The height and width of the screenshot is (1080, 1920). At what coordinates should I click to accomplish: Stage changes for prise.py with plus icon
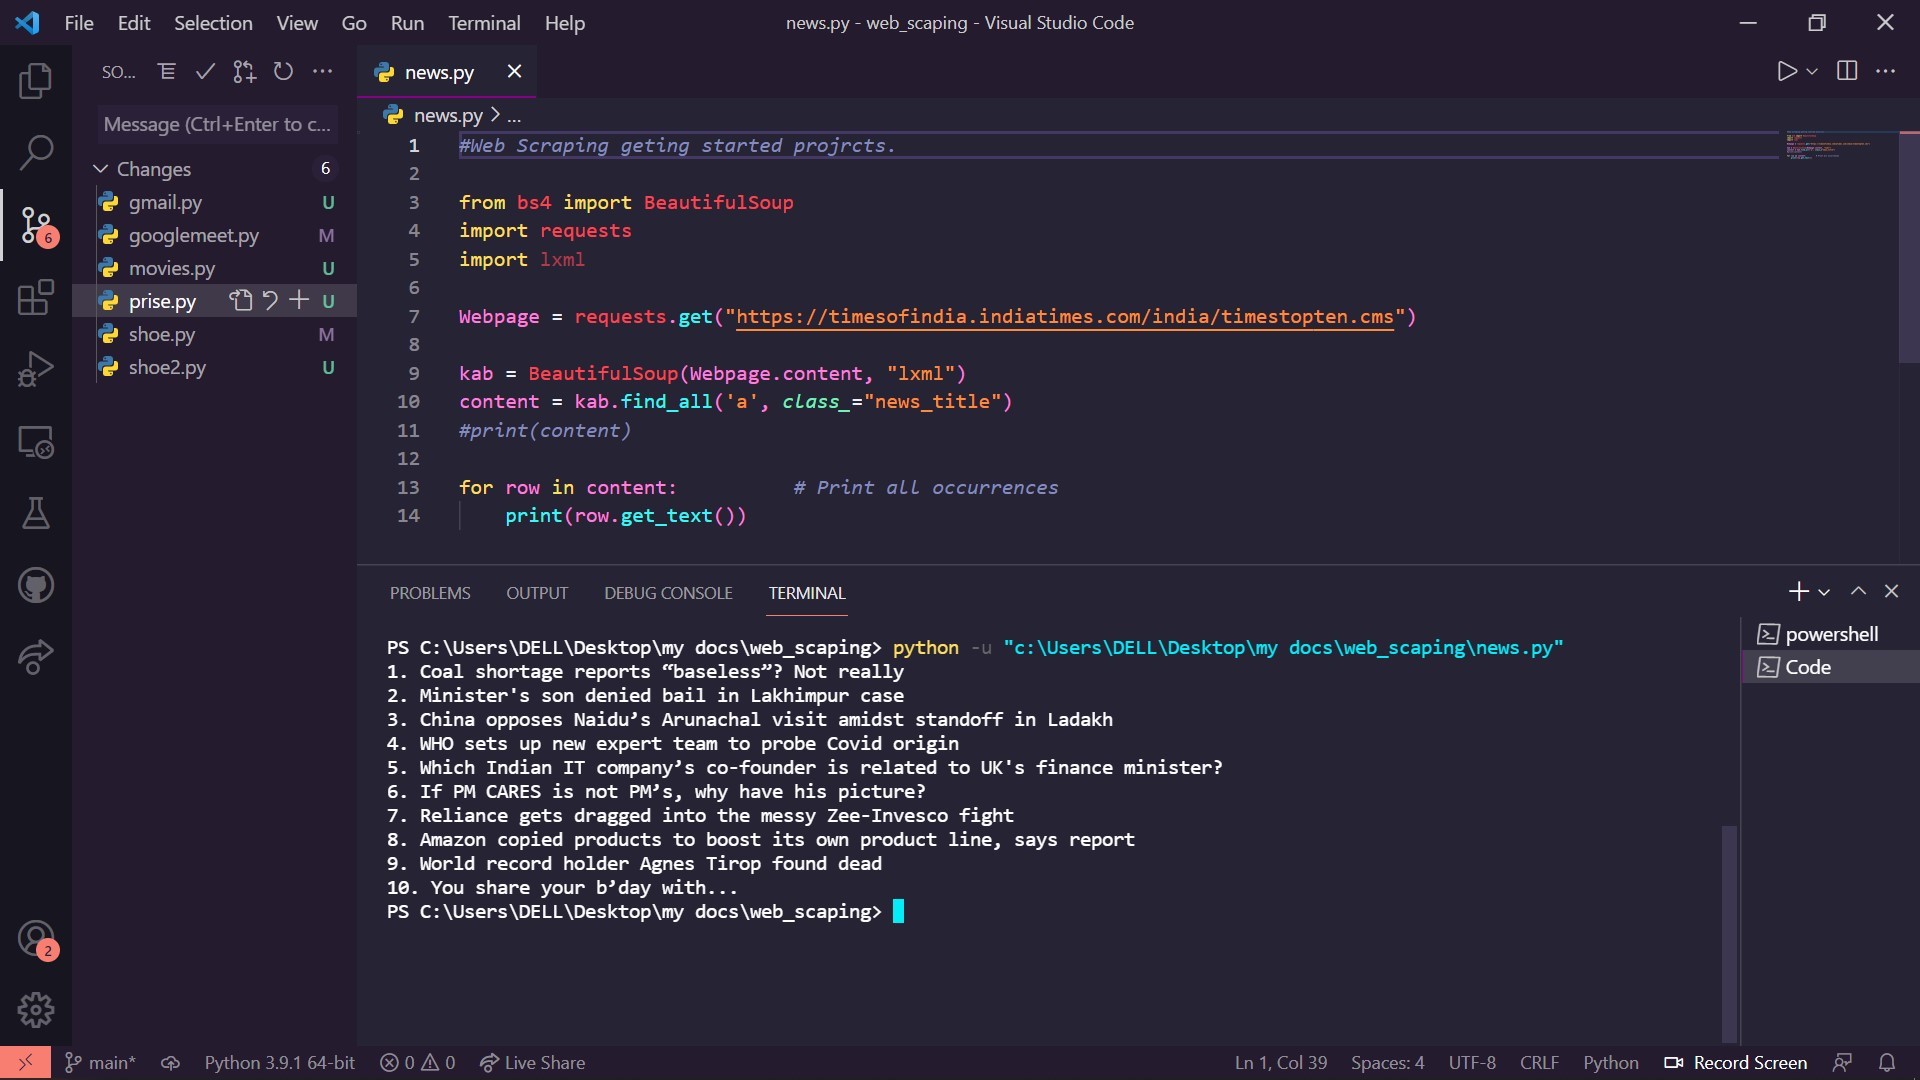click(299, 300)
